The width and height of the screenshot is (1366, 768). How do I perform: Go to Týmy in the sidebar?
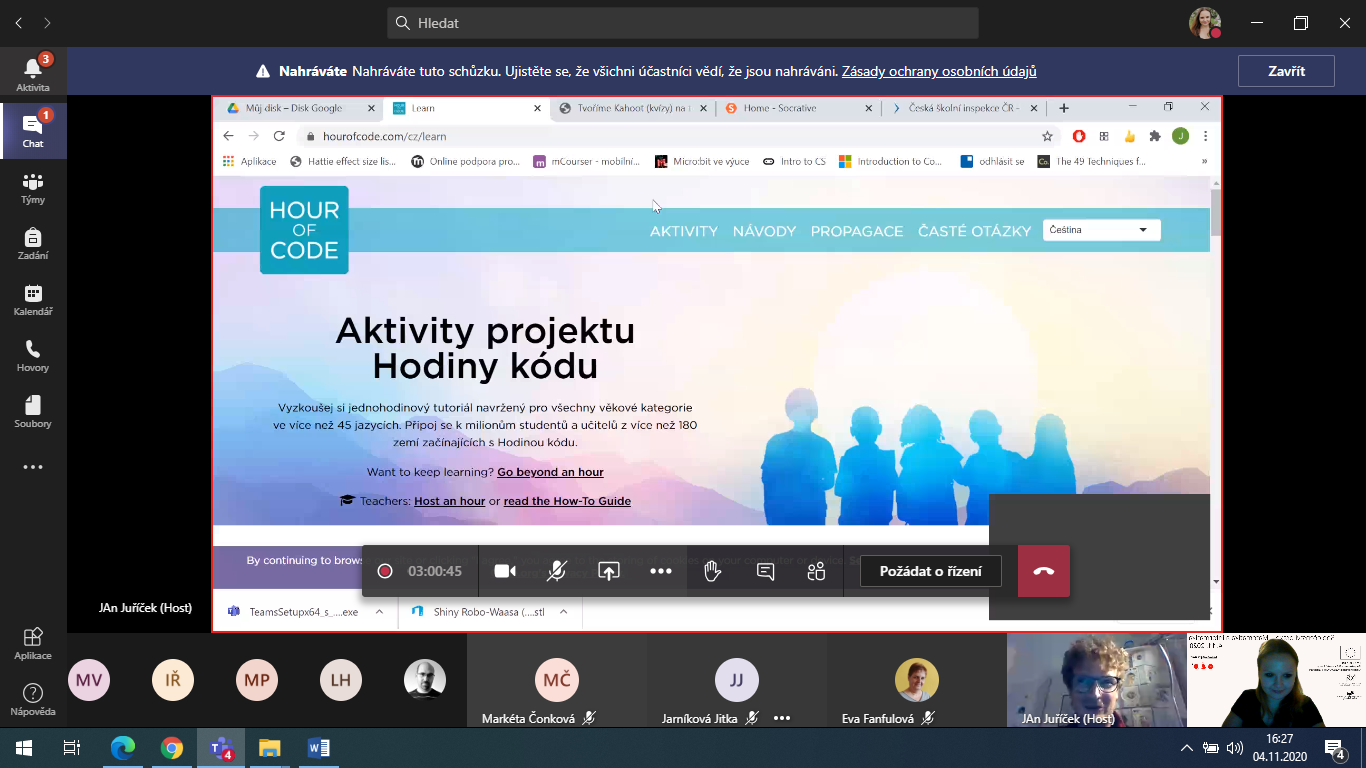(33, 187)
